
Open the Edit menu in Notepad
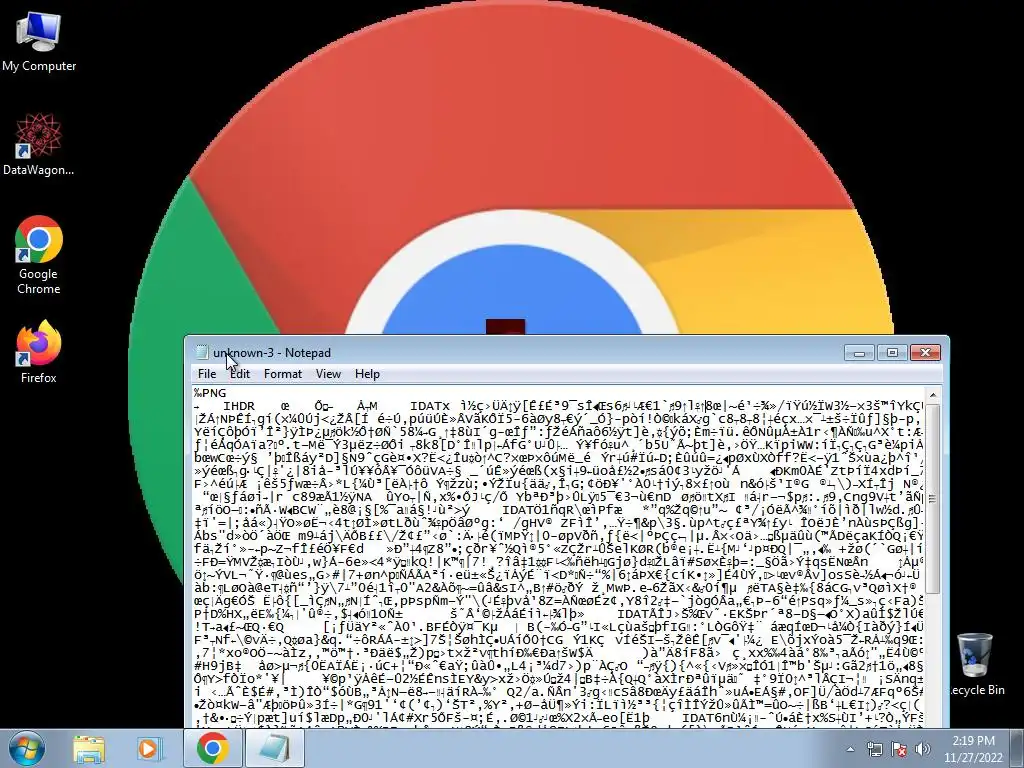tap(240, 374)
